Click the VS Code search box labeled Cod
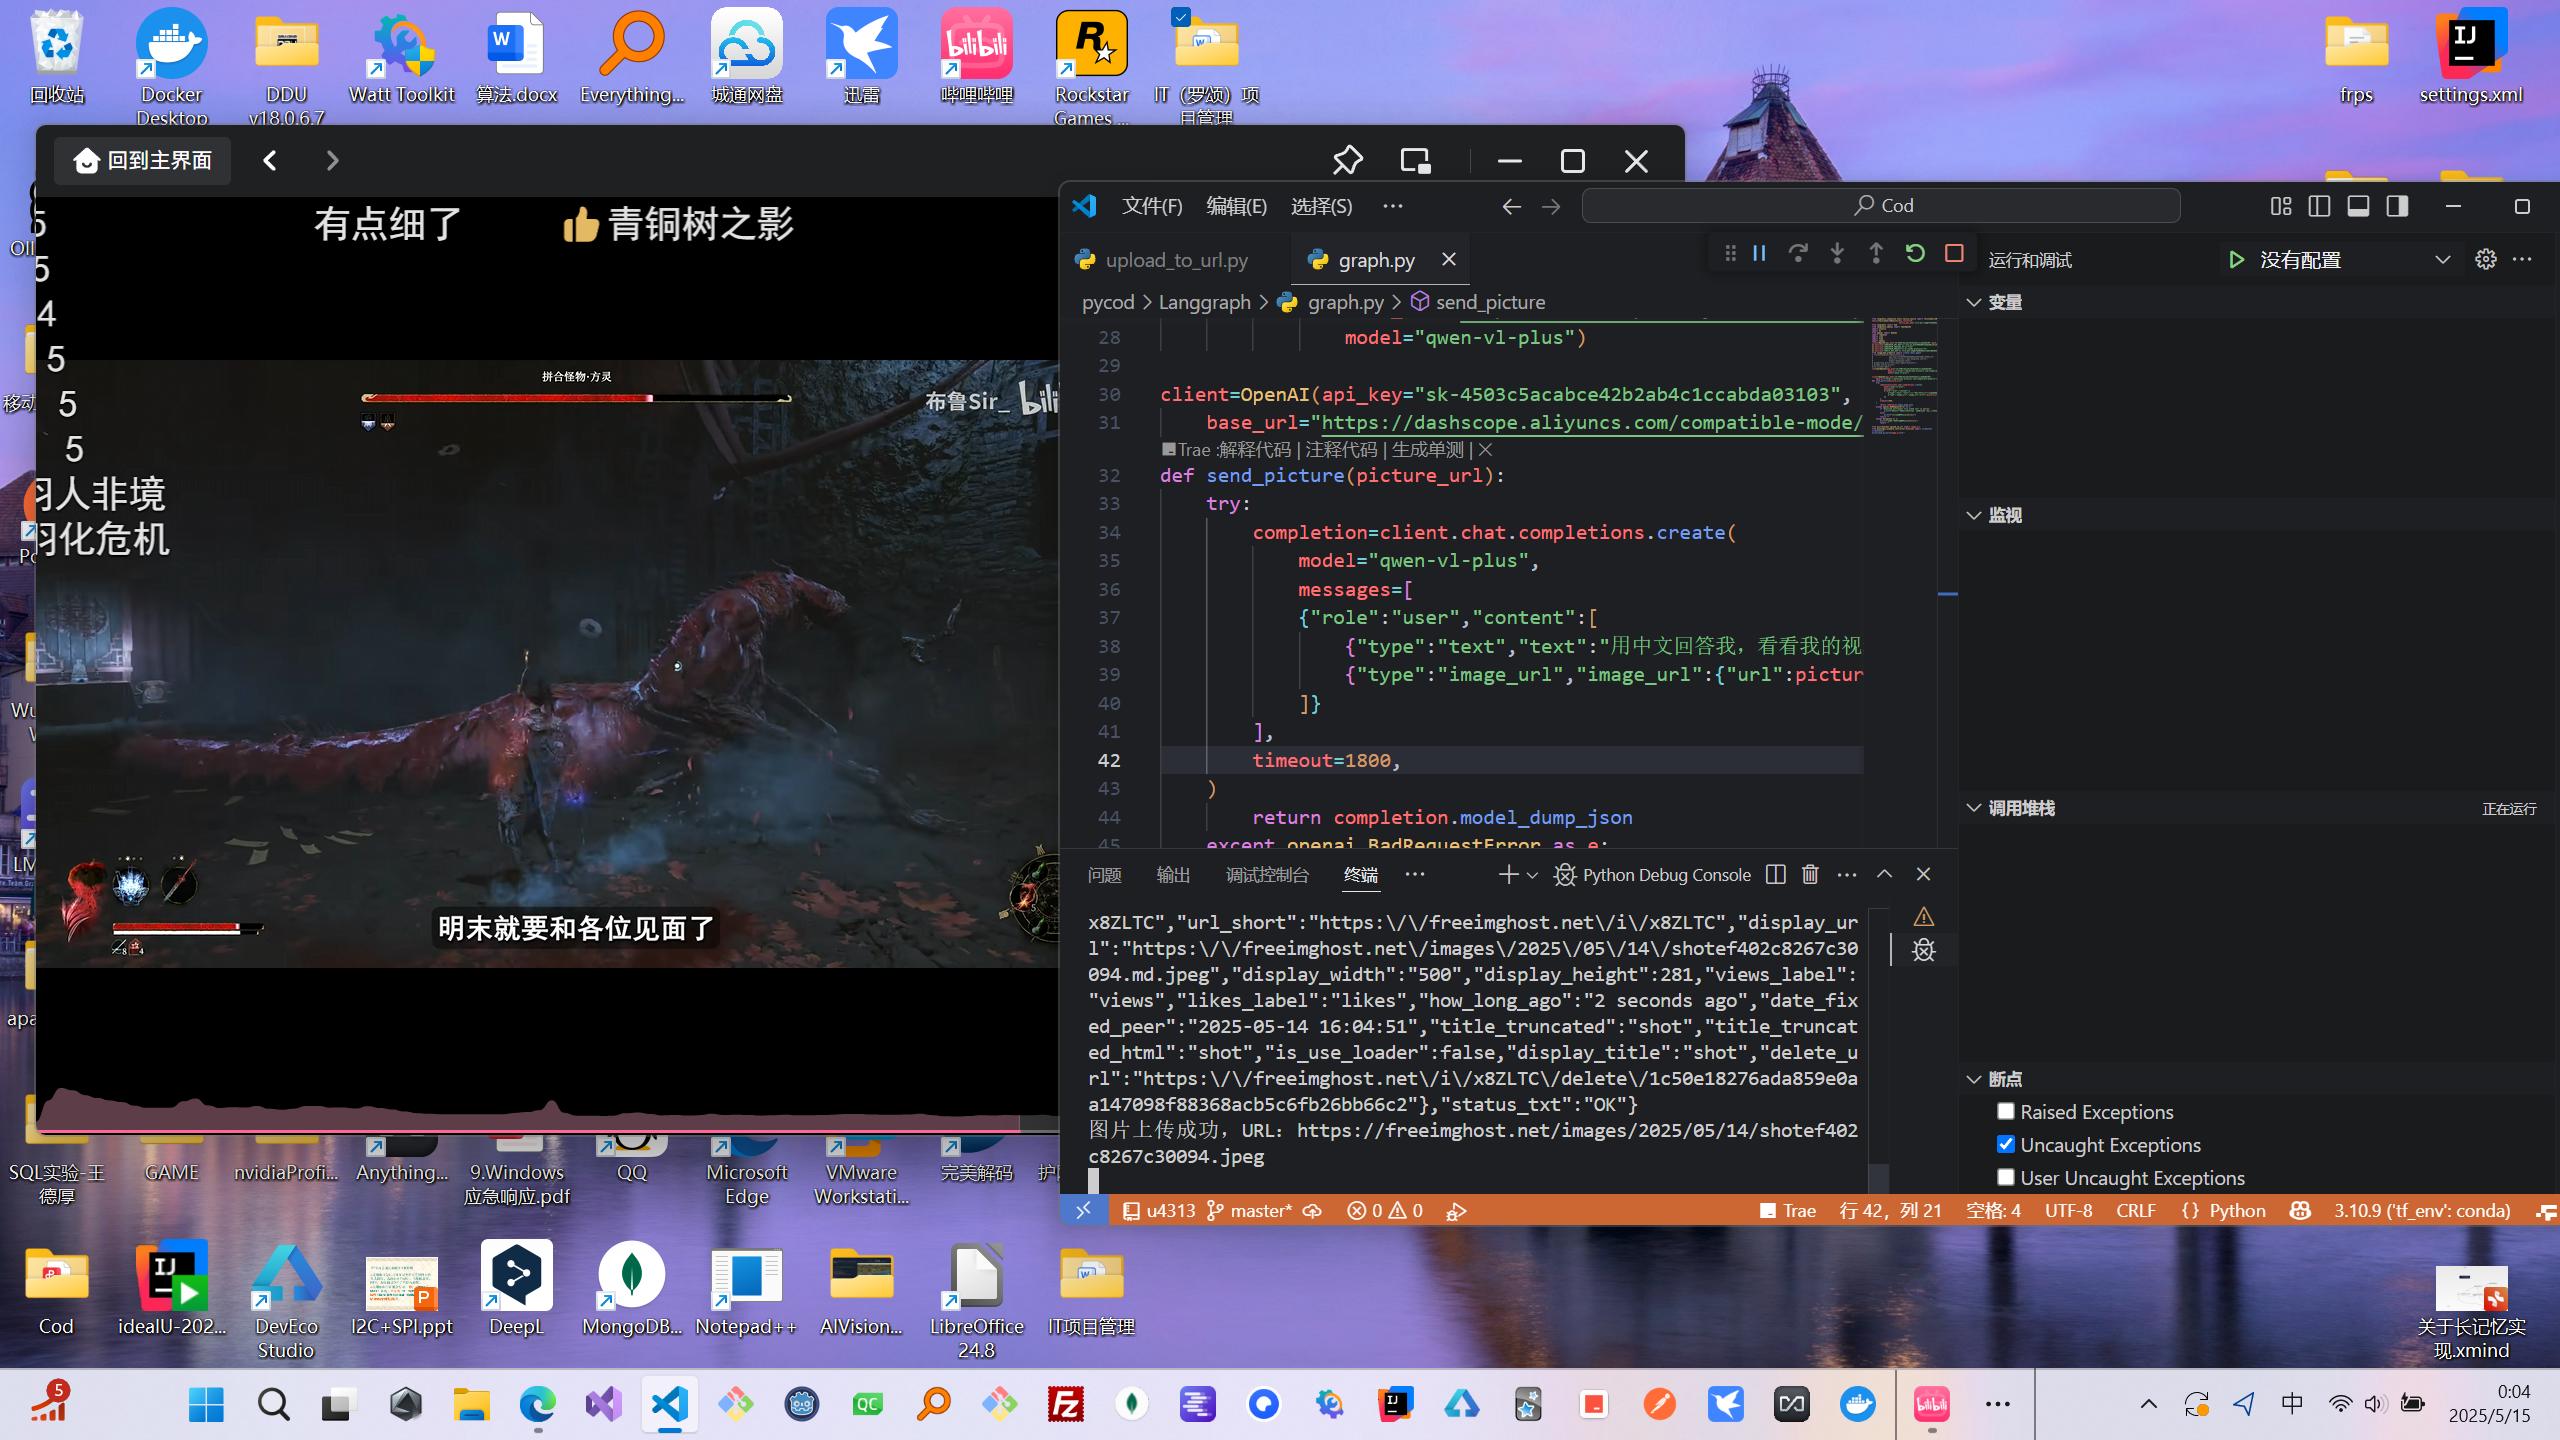 coord(1881,206)
